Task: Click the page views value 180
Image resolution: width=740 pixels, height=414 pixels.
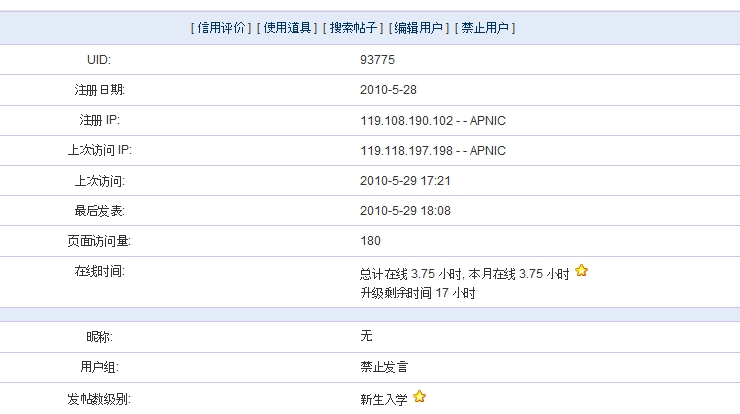Action: 370,241
